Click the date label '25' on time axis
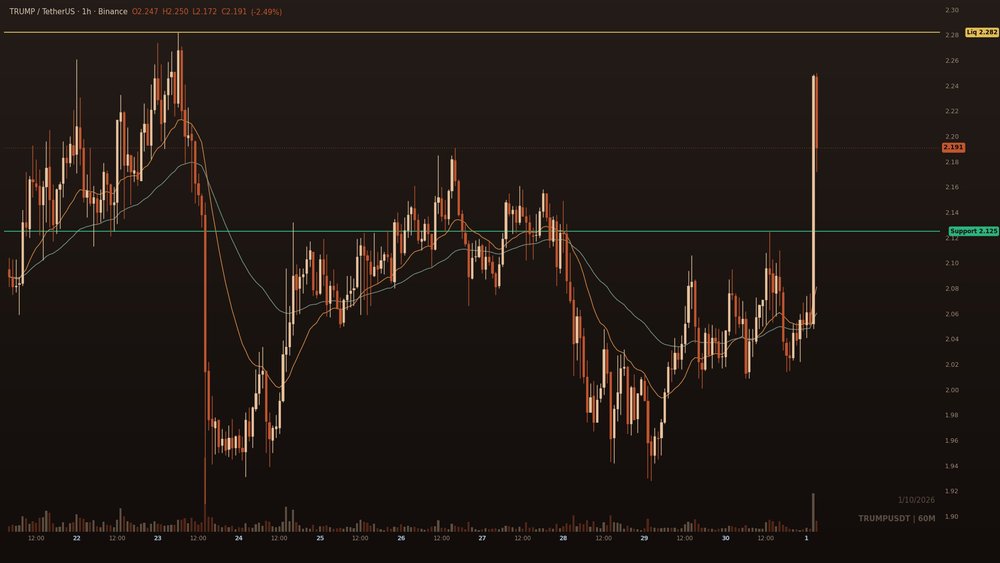This screenshot has height=563, width=1000. coord(320,538)
